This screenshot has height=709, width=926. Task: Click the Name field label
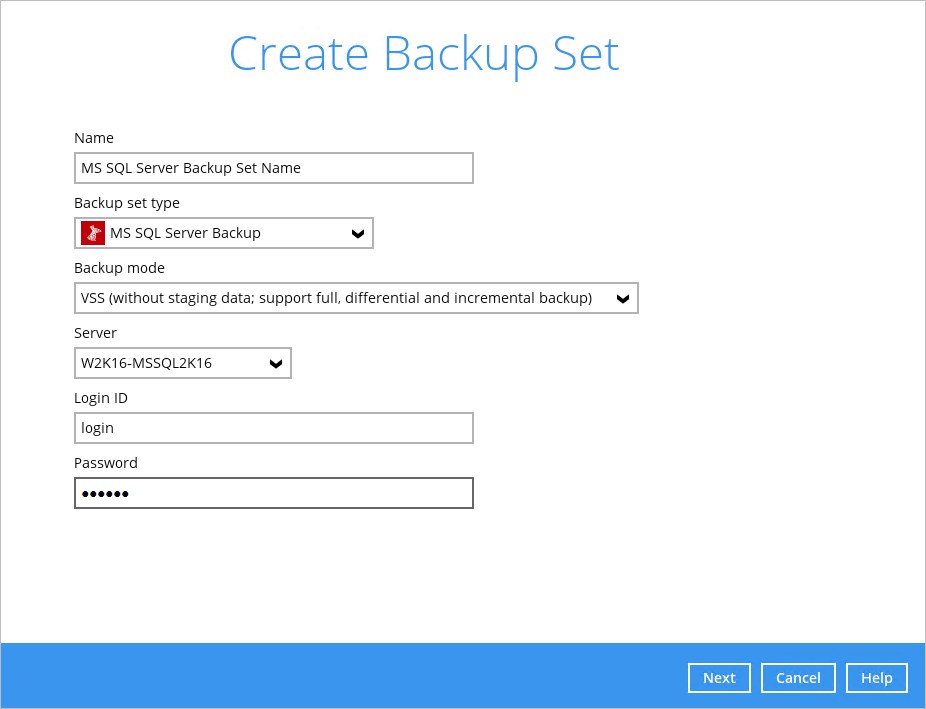94,138
